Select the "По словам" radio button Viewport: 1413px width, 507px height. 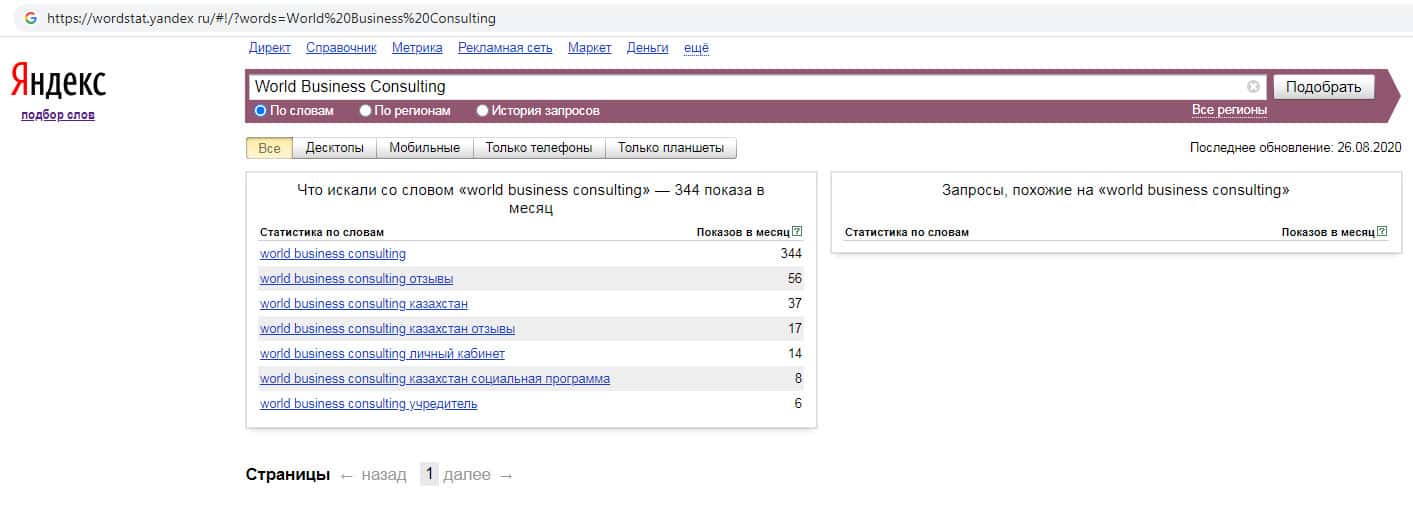point(261,111)
